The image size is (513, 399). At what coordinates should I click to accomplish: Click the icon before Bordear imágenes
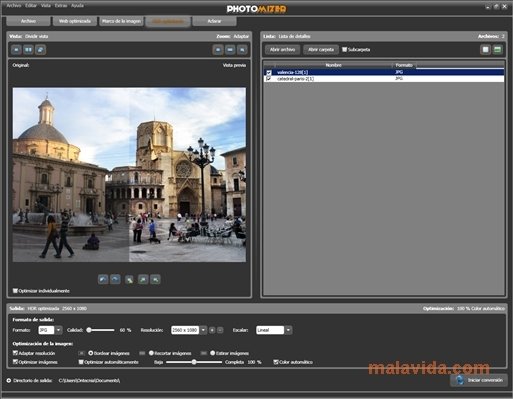[81, 353]
